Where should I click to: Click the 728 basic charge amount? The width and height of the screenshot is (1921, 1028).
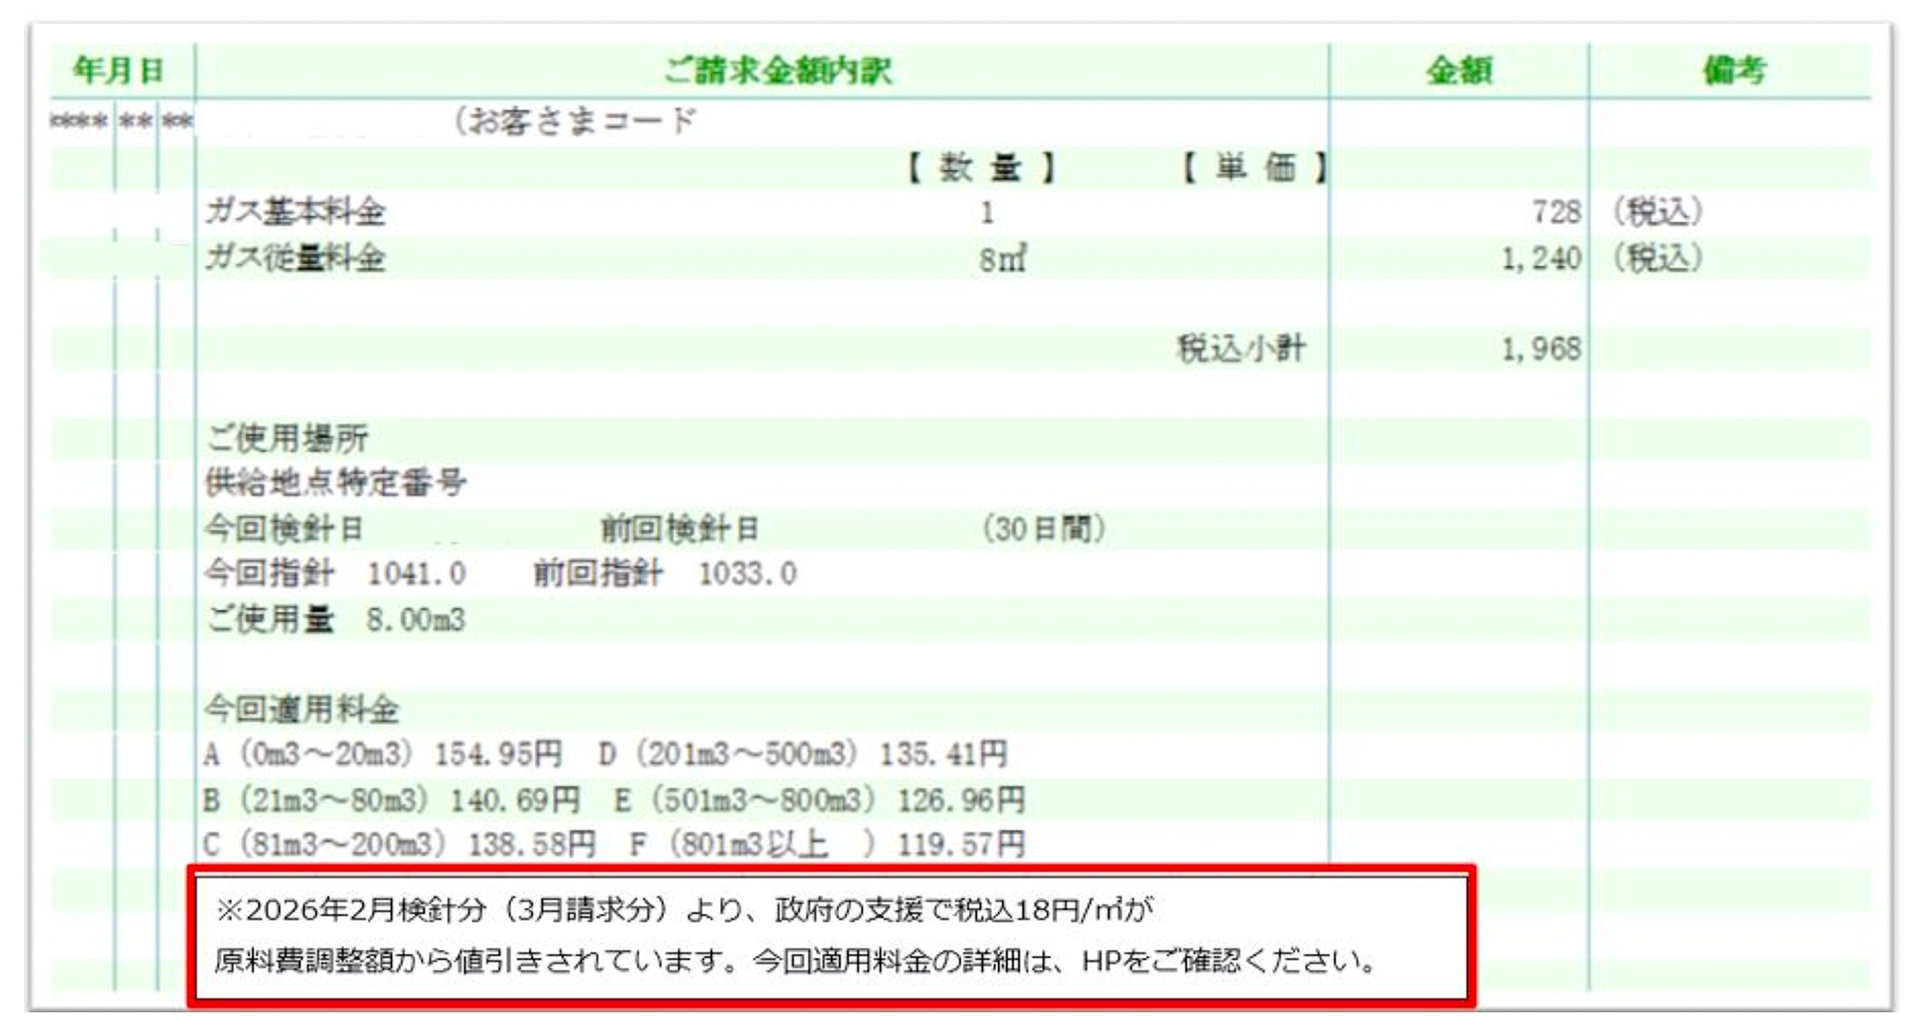pos(1555,212)
